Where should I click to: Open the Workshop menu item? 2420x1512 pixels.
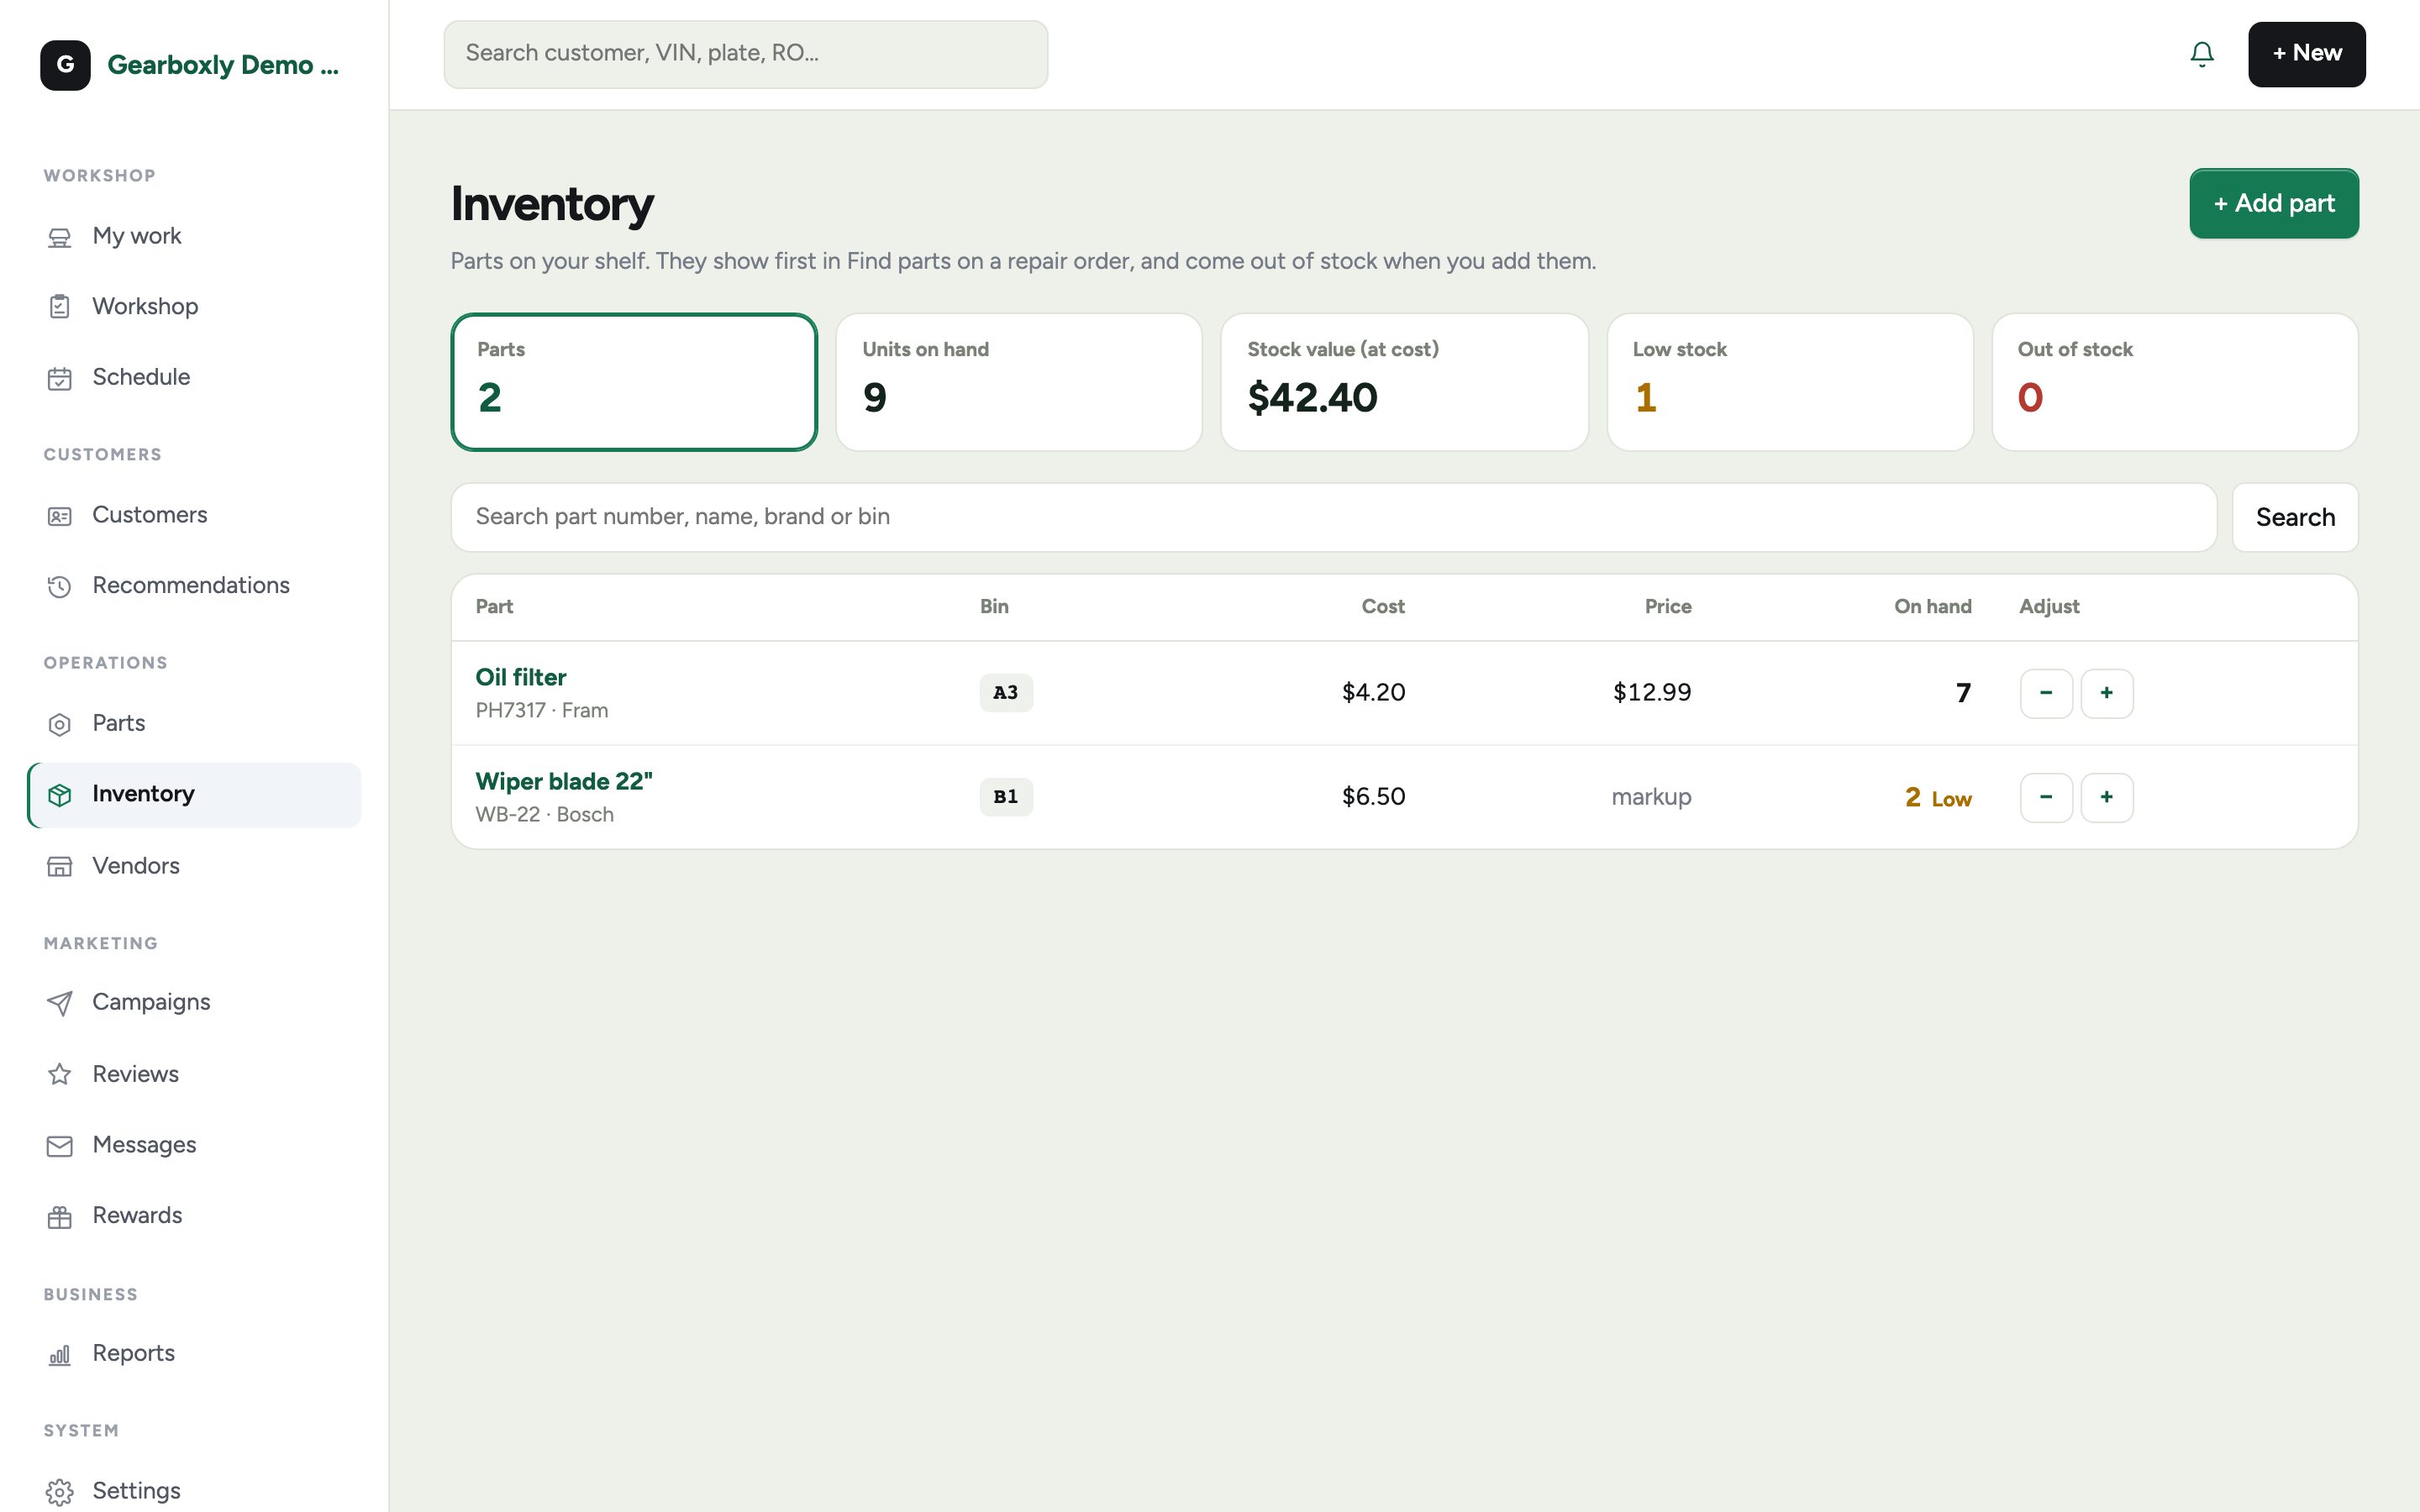coord(194,307)
